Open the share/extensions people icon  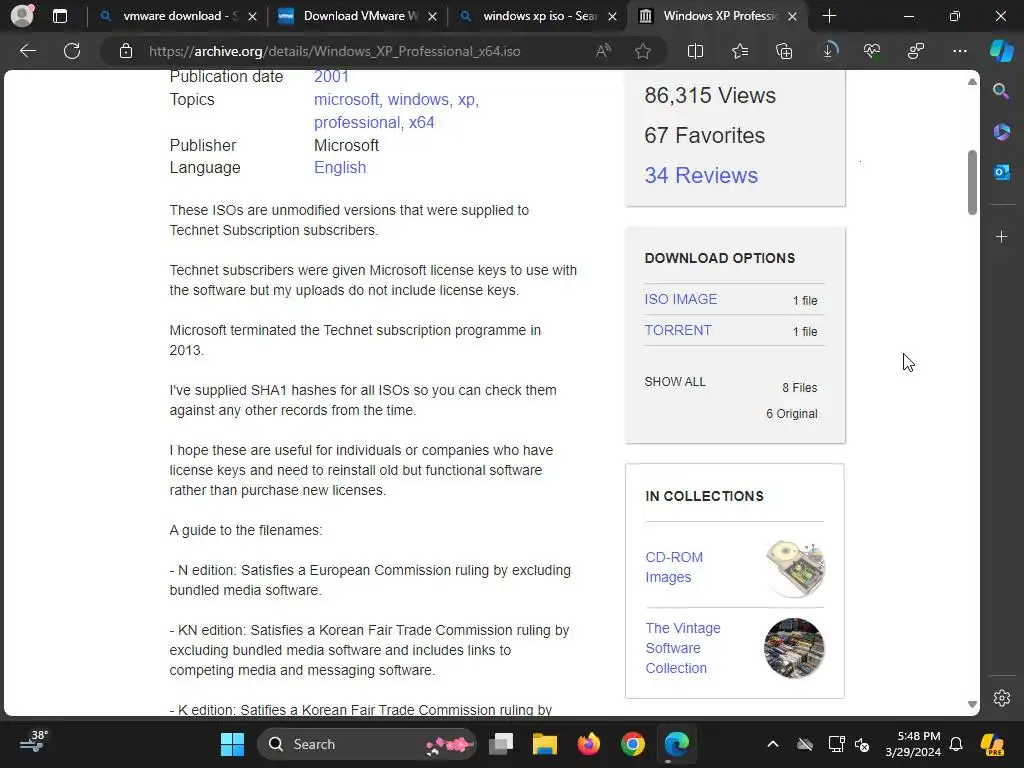[x=916, y=51]
